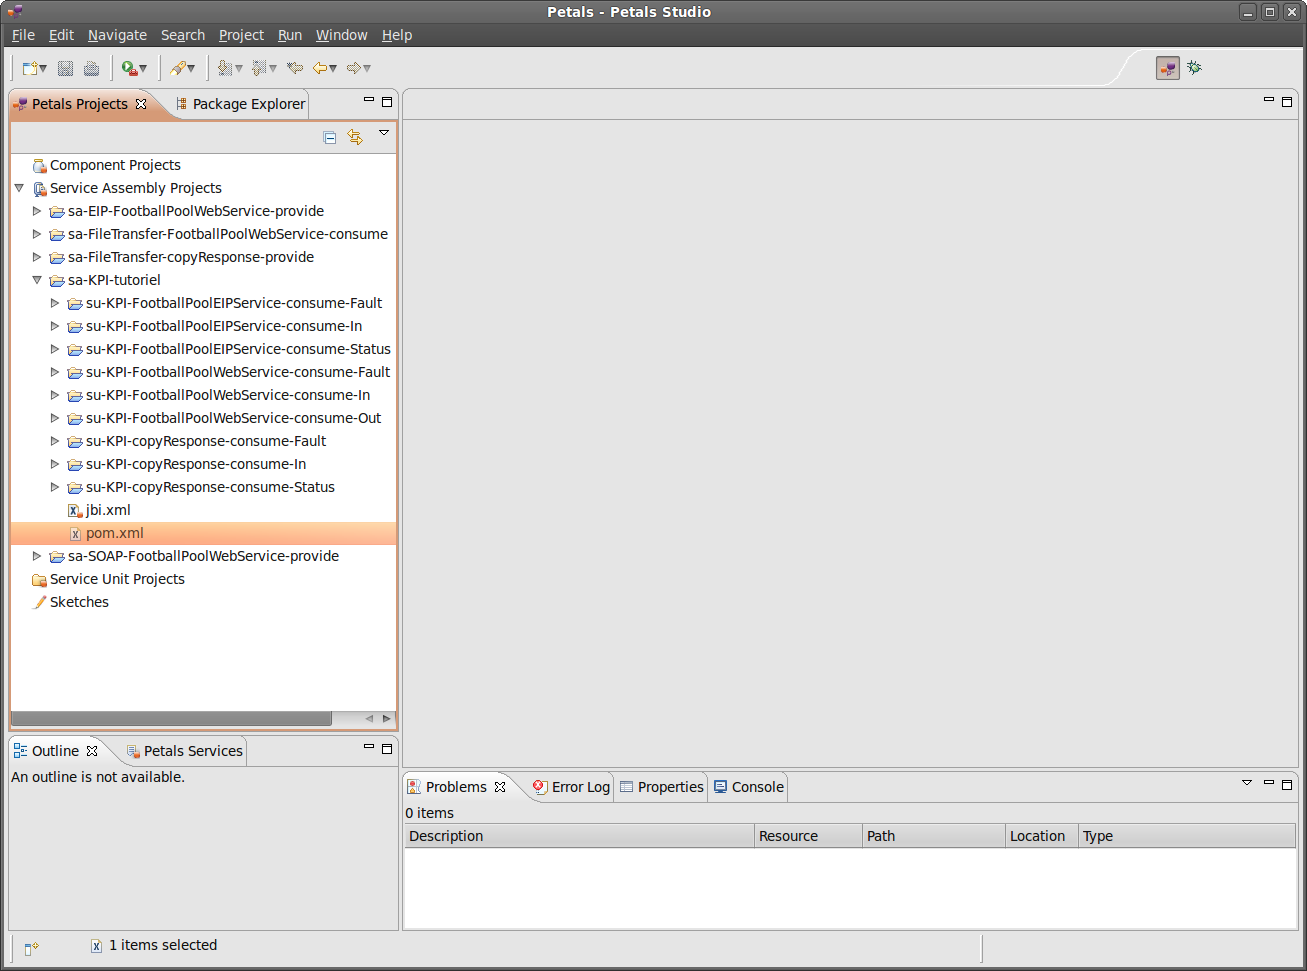The image size is (1307, 971).
Task: Click the Back navigation arrow icon
Action: tap(320, 68)
